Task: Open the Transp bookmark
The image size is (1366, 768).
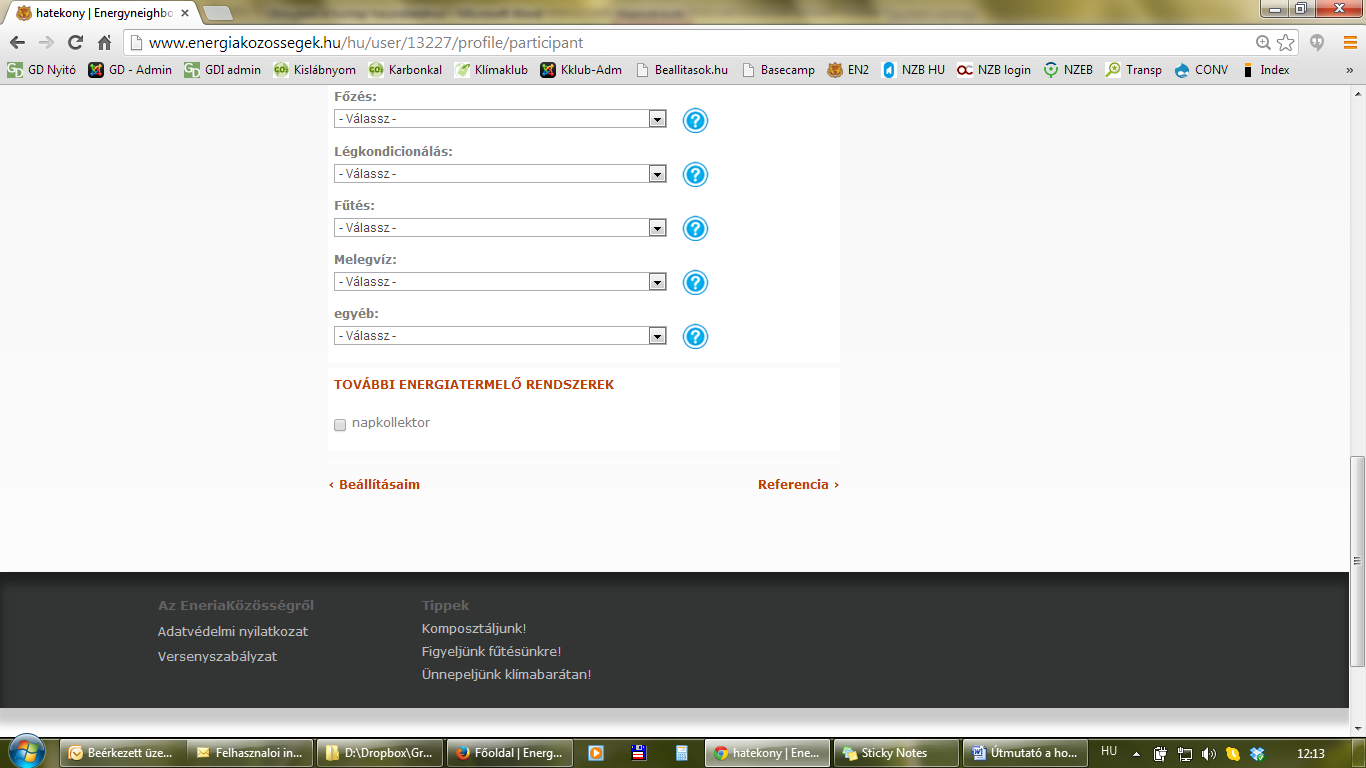Action: [1133, 70]
